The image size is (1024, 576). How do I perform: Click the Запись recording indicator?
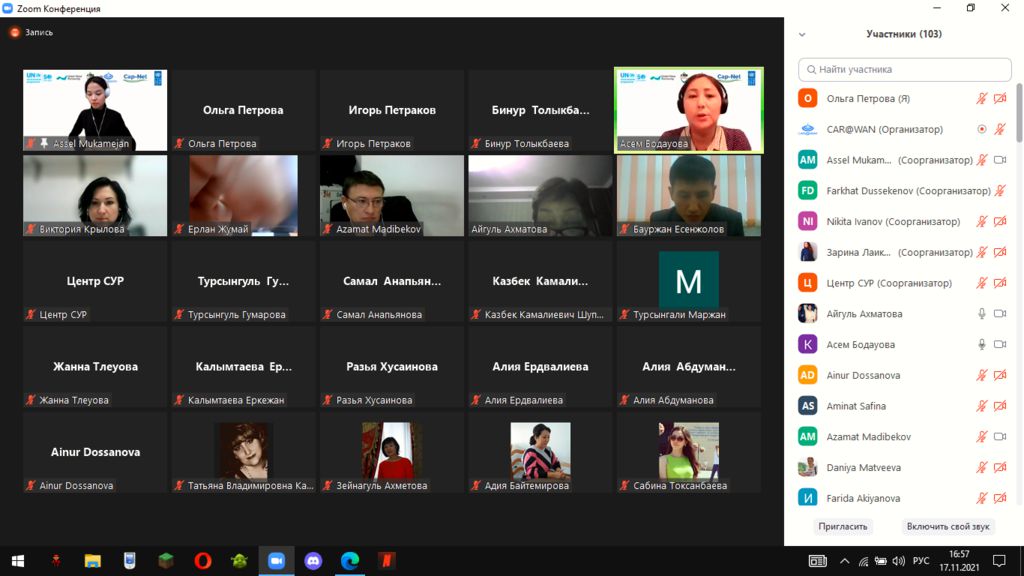(31, 32)
